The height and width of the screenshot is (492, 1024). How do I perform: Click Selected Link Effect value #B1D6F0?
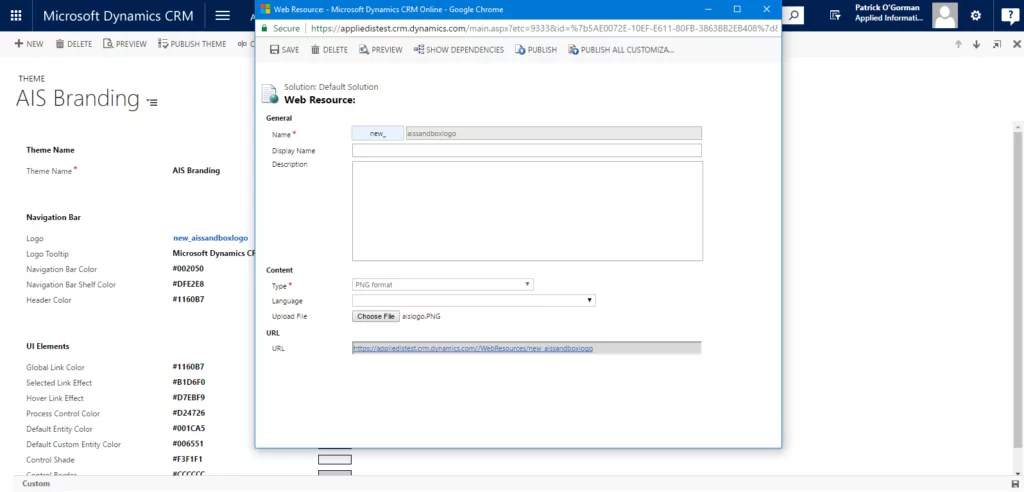point(189,383)
